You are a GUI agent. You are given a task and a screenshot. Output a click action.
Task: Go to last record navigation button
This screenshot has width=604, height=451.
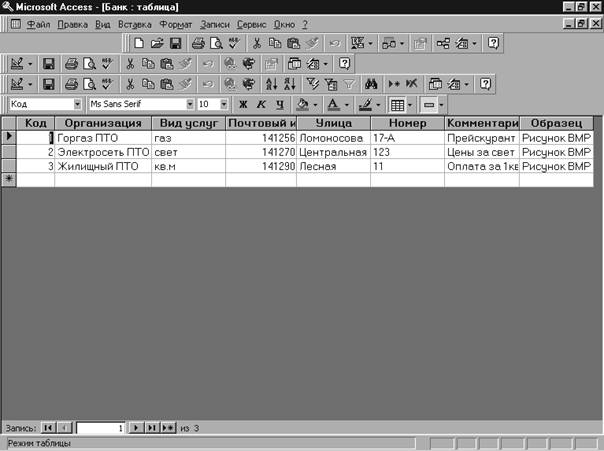pyautogui.click(x=152, y=428)
